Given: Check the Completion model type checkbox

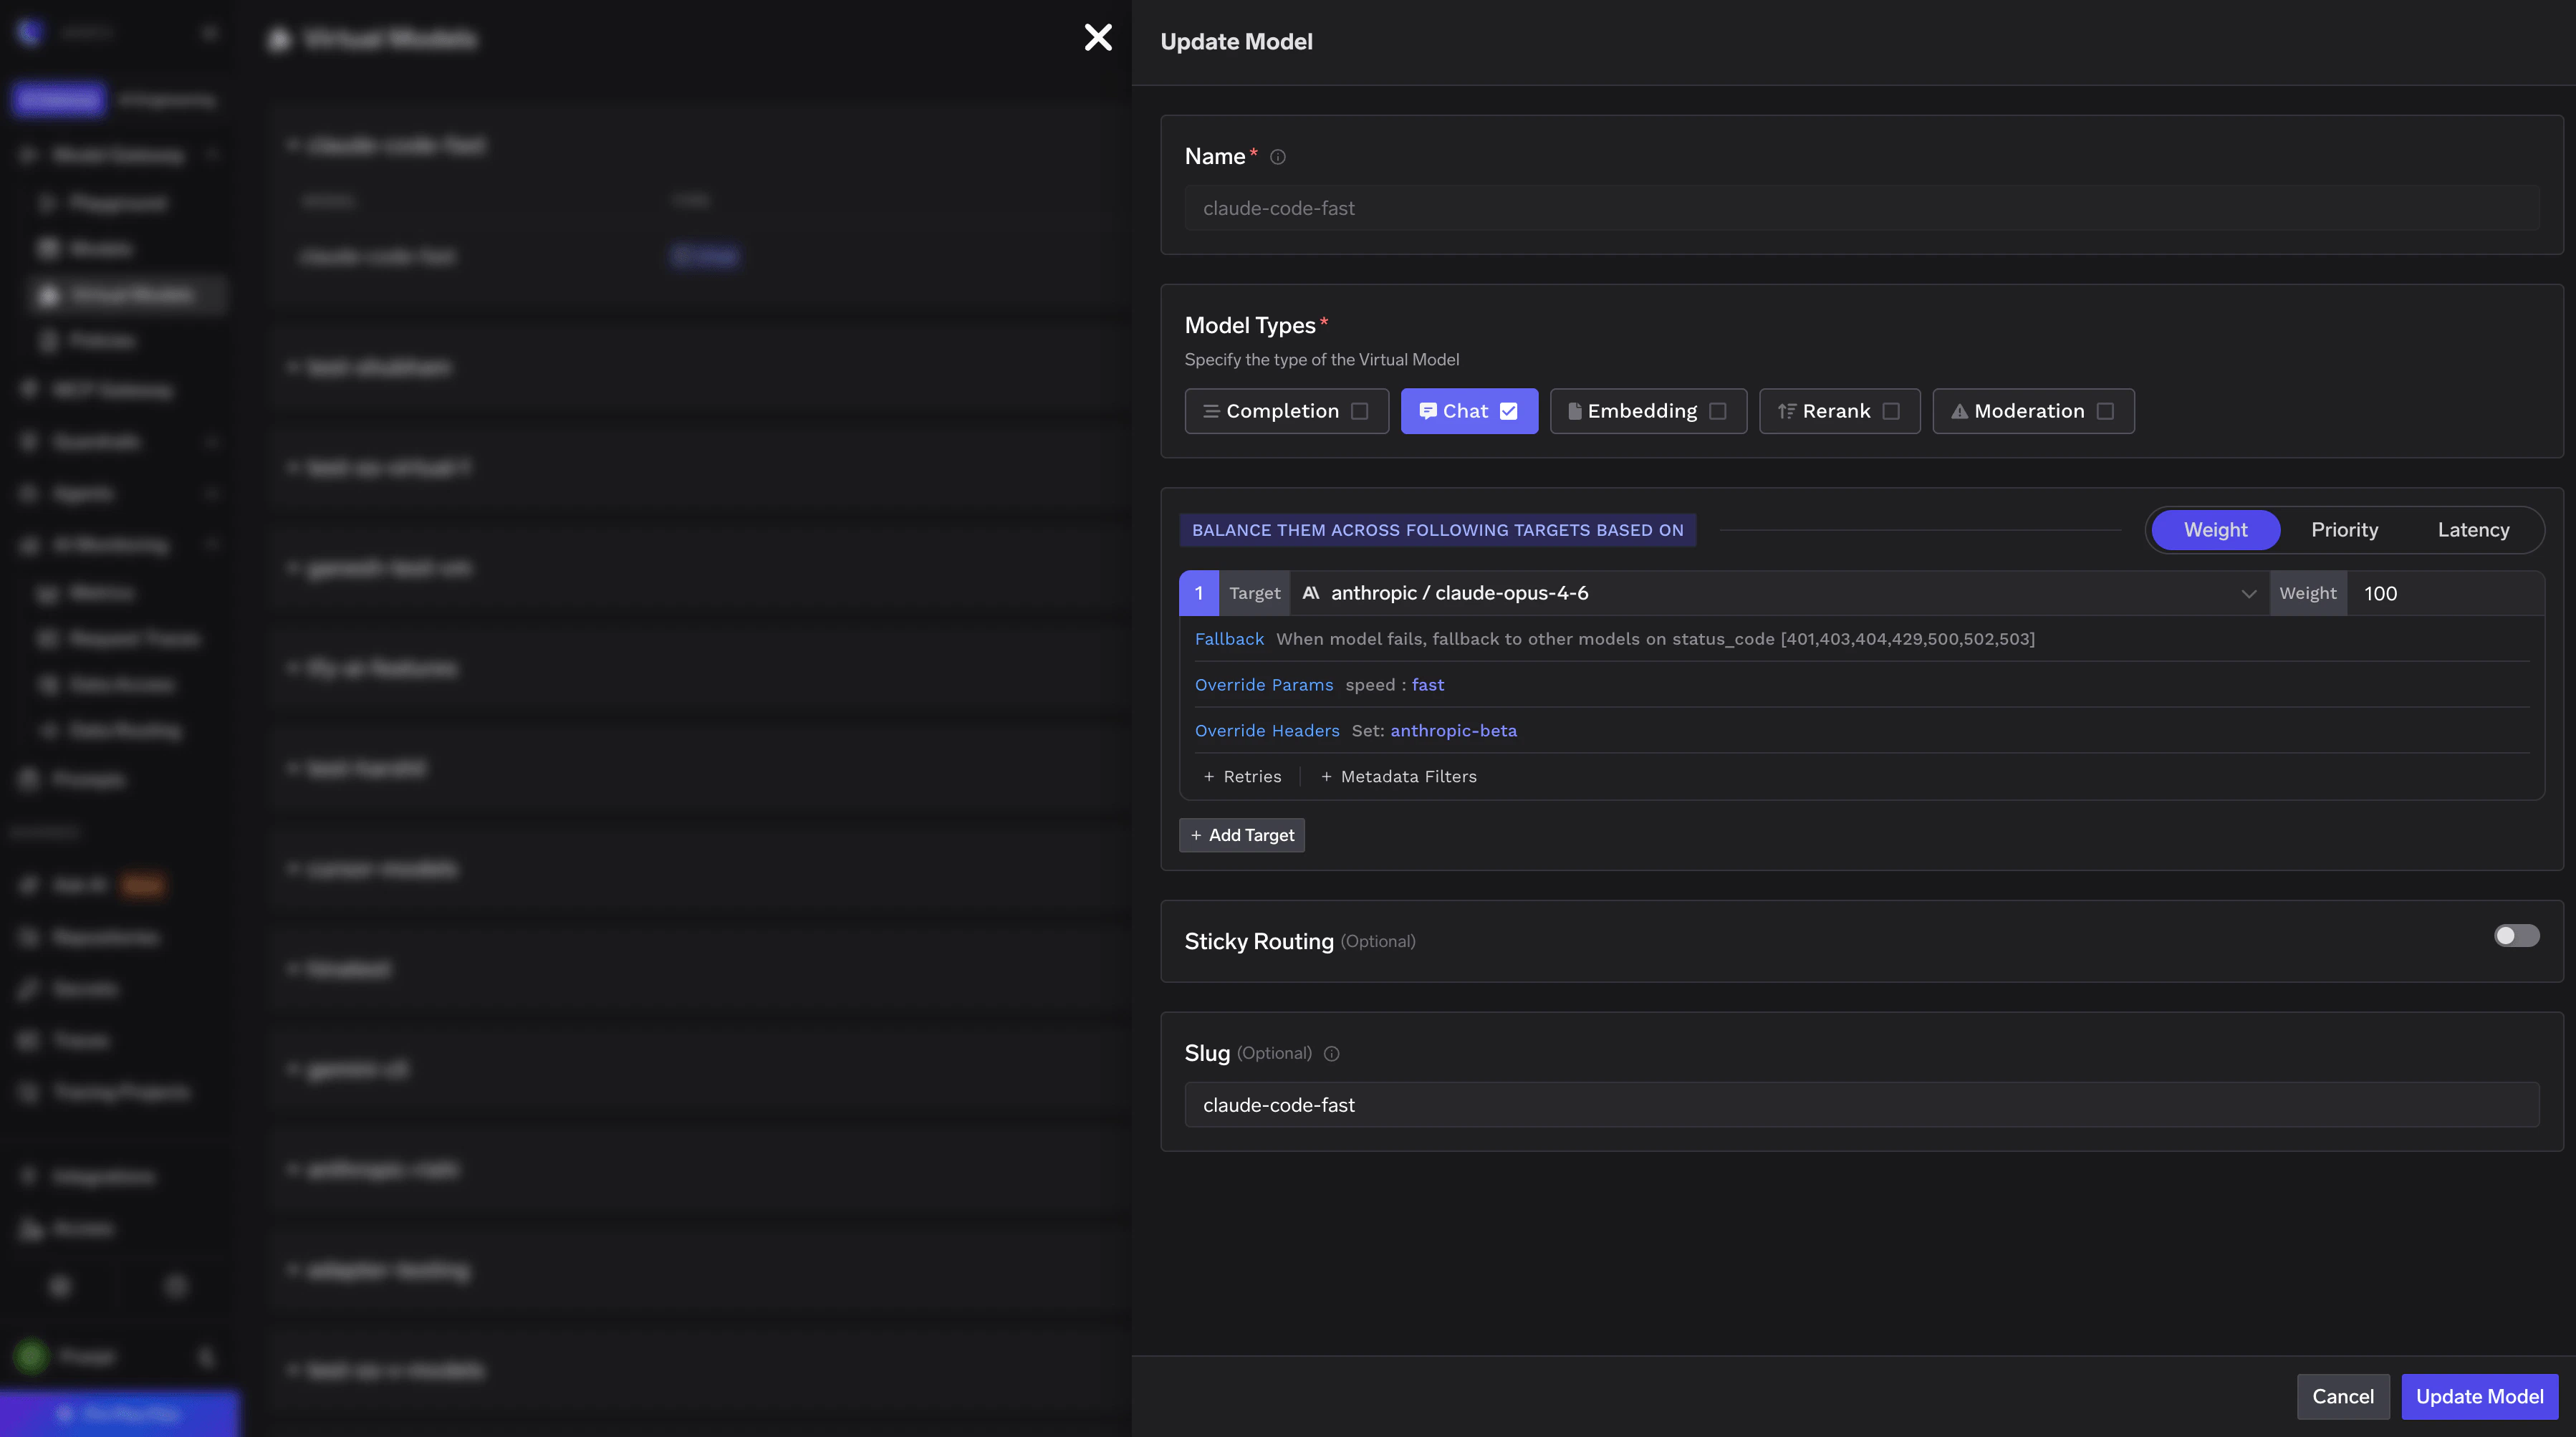Looking at the screenshot, I should pyautogui.click(x=1362, y=411).
